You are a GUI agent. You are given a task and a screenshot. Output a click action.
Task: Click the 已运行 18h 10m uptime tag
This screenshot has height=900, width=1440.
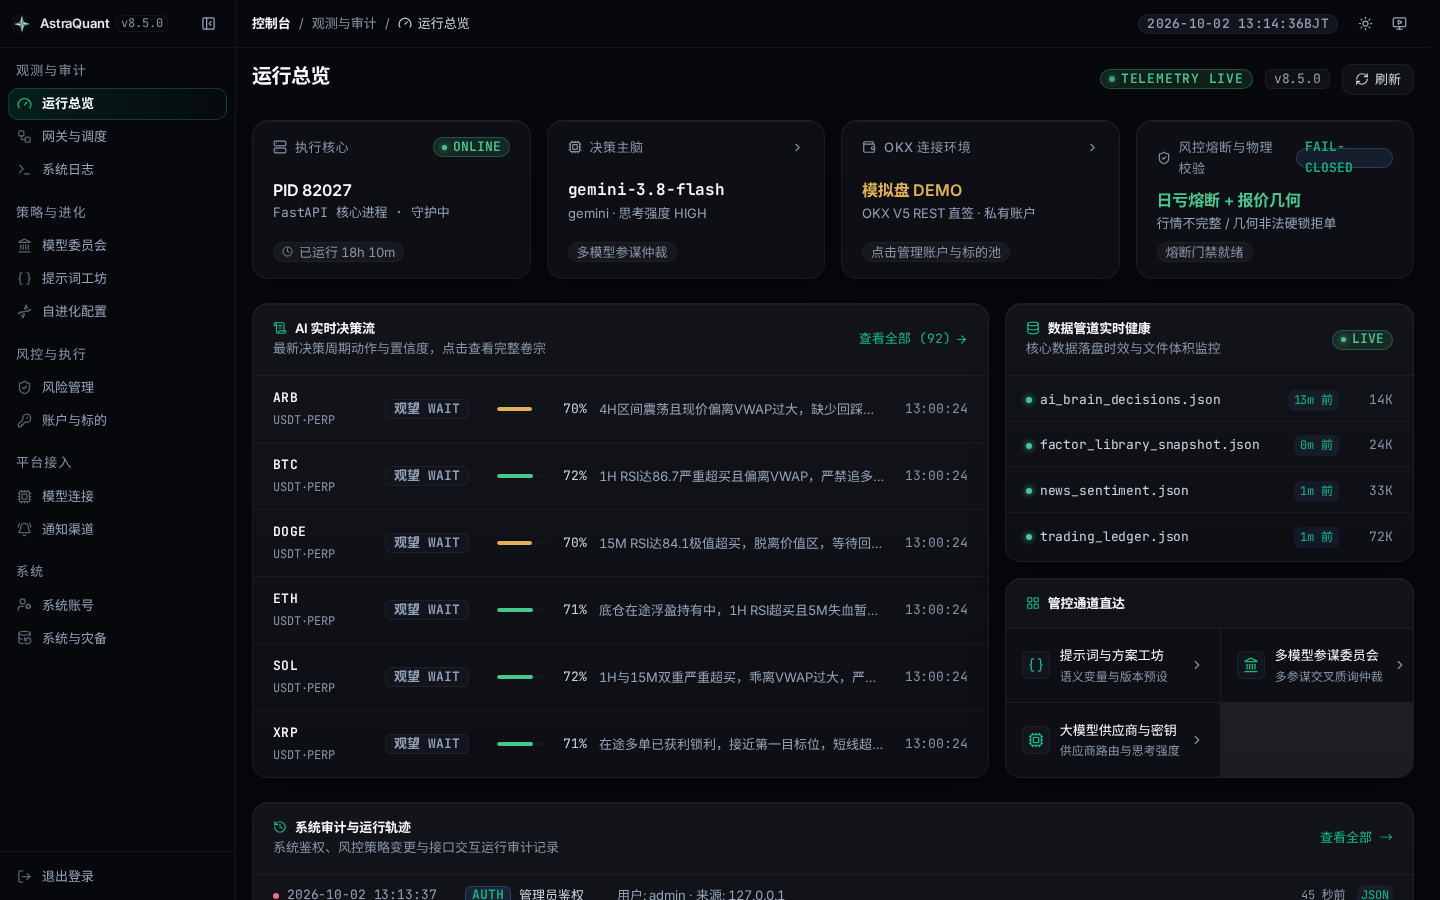pyautogui.click(x=338, y=252)
